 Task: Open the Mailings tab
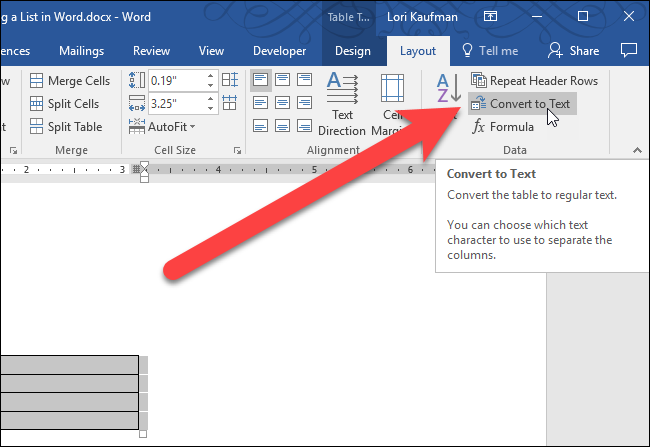81,51
